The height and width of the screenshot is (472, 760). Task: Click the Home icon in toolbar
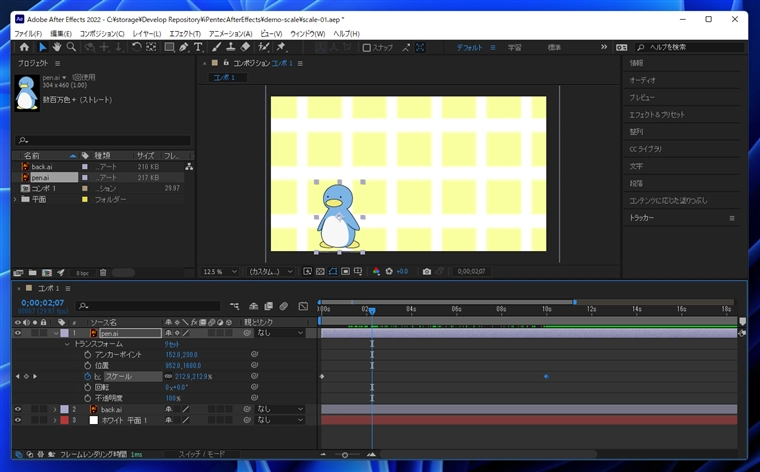pos(24,47)
